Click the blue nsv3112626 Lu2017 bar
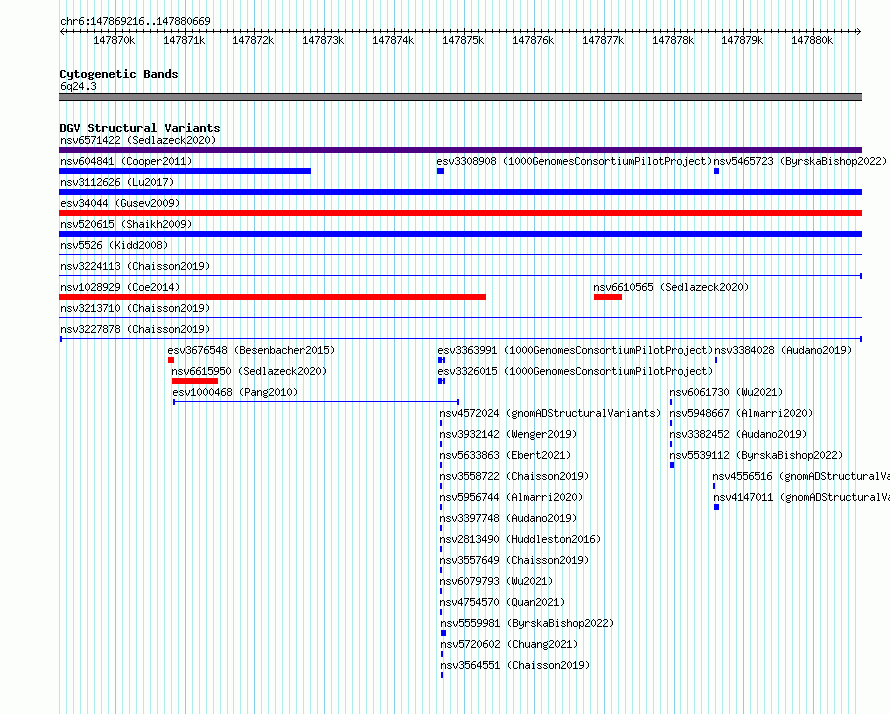This screenshot has width=890, height=714. click(460, 192)
